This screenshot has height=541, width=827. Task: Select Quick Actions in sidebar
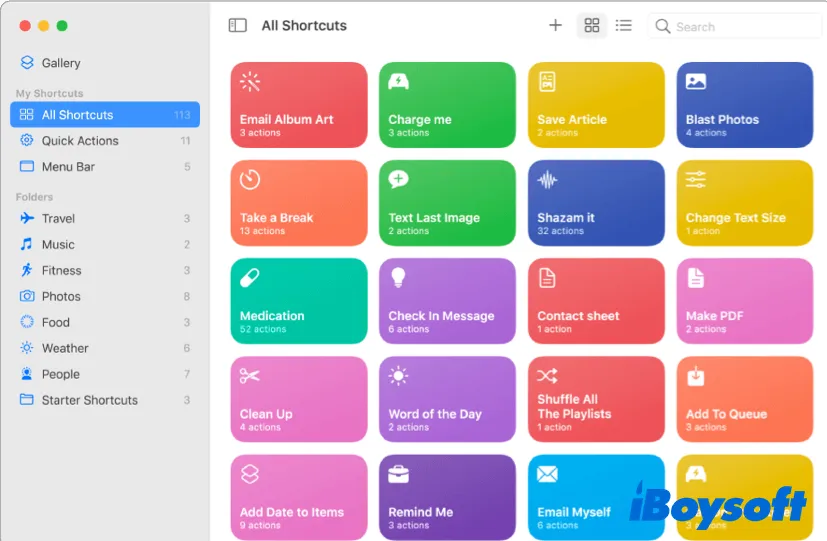pyautogui.click(x=80, y=141)
